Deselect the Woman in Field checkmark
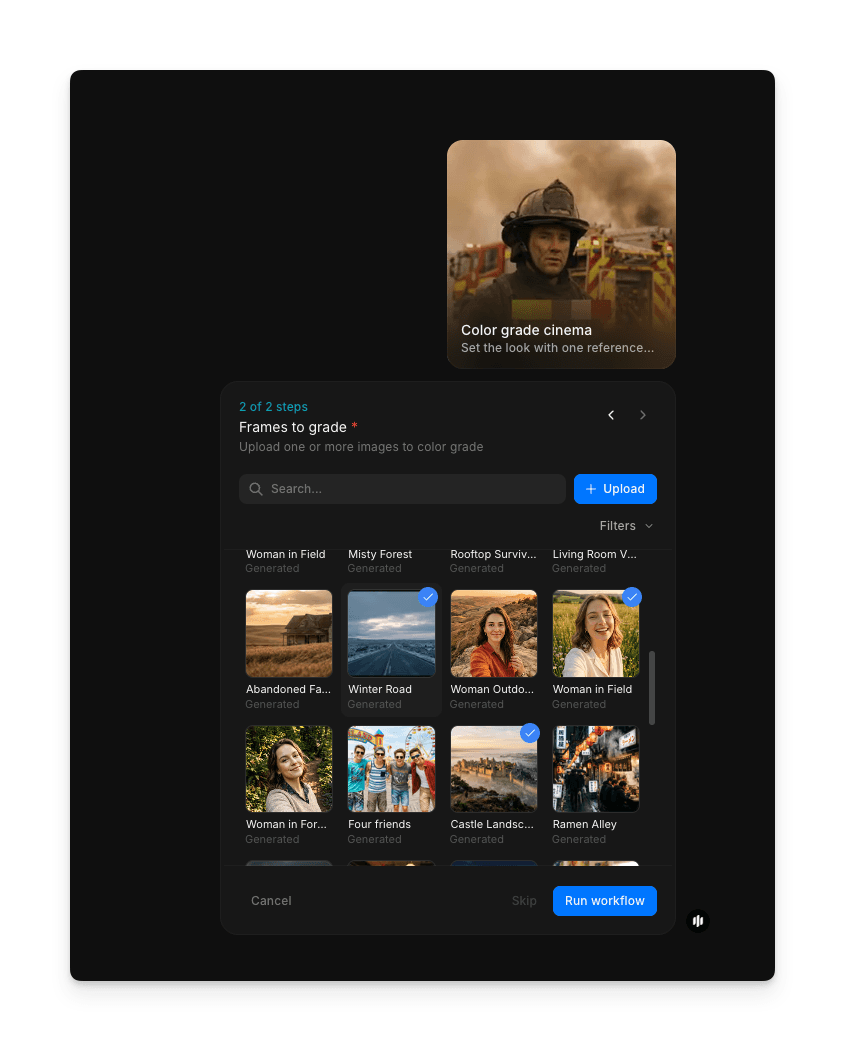This screenshot has height=1051, width=845. click(632, 597)
